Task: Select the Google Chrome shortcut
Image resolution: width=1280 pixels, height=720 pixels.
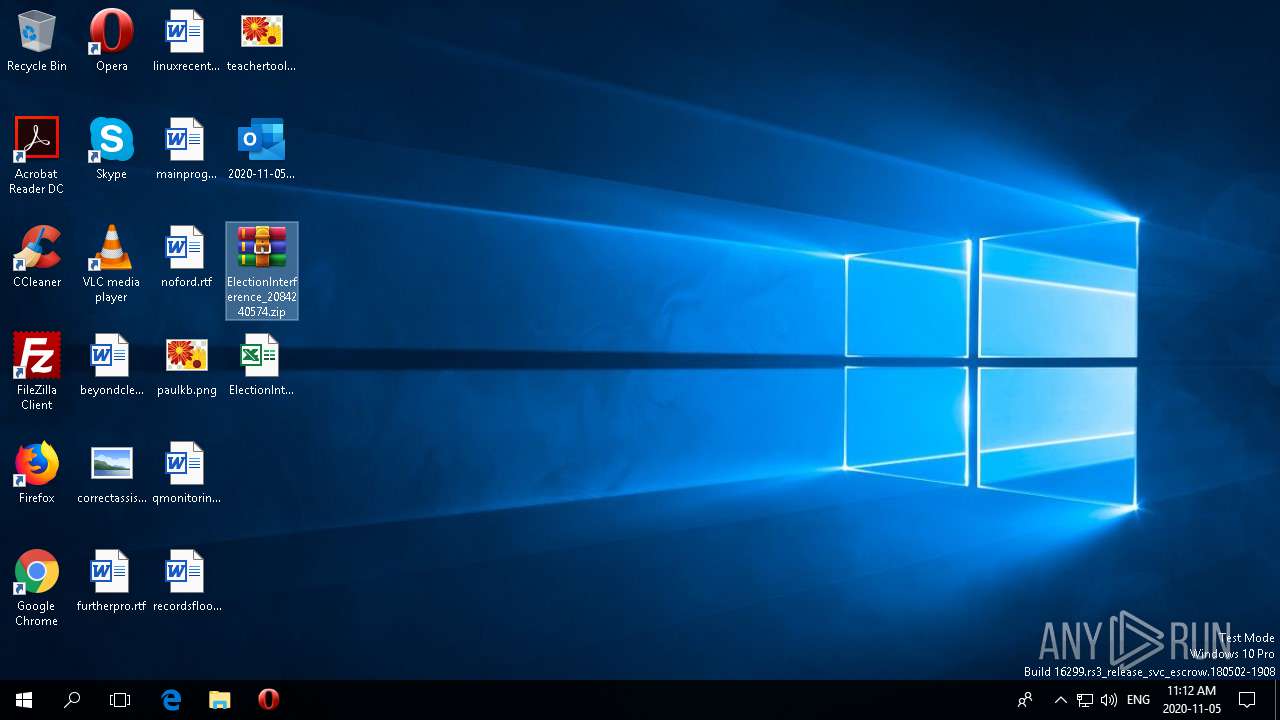Action: [37, 587]
